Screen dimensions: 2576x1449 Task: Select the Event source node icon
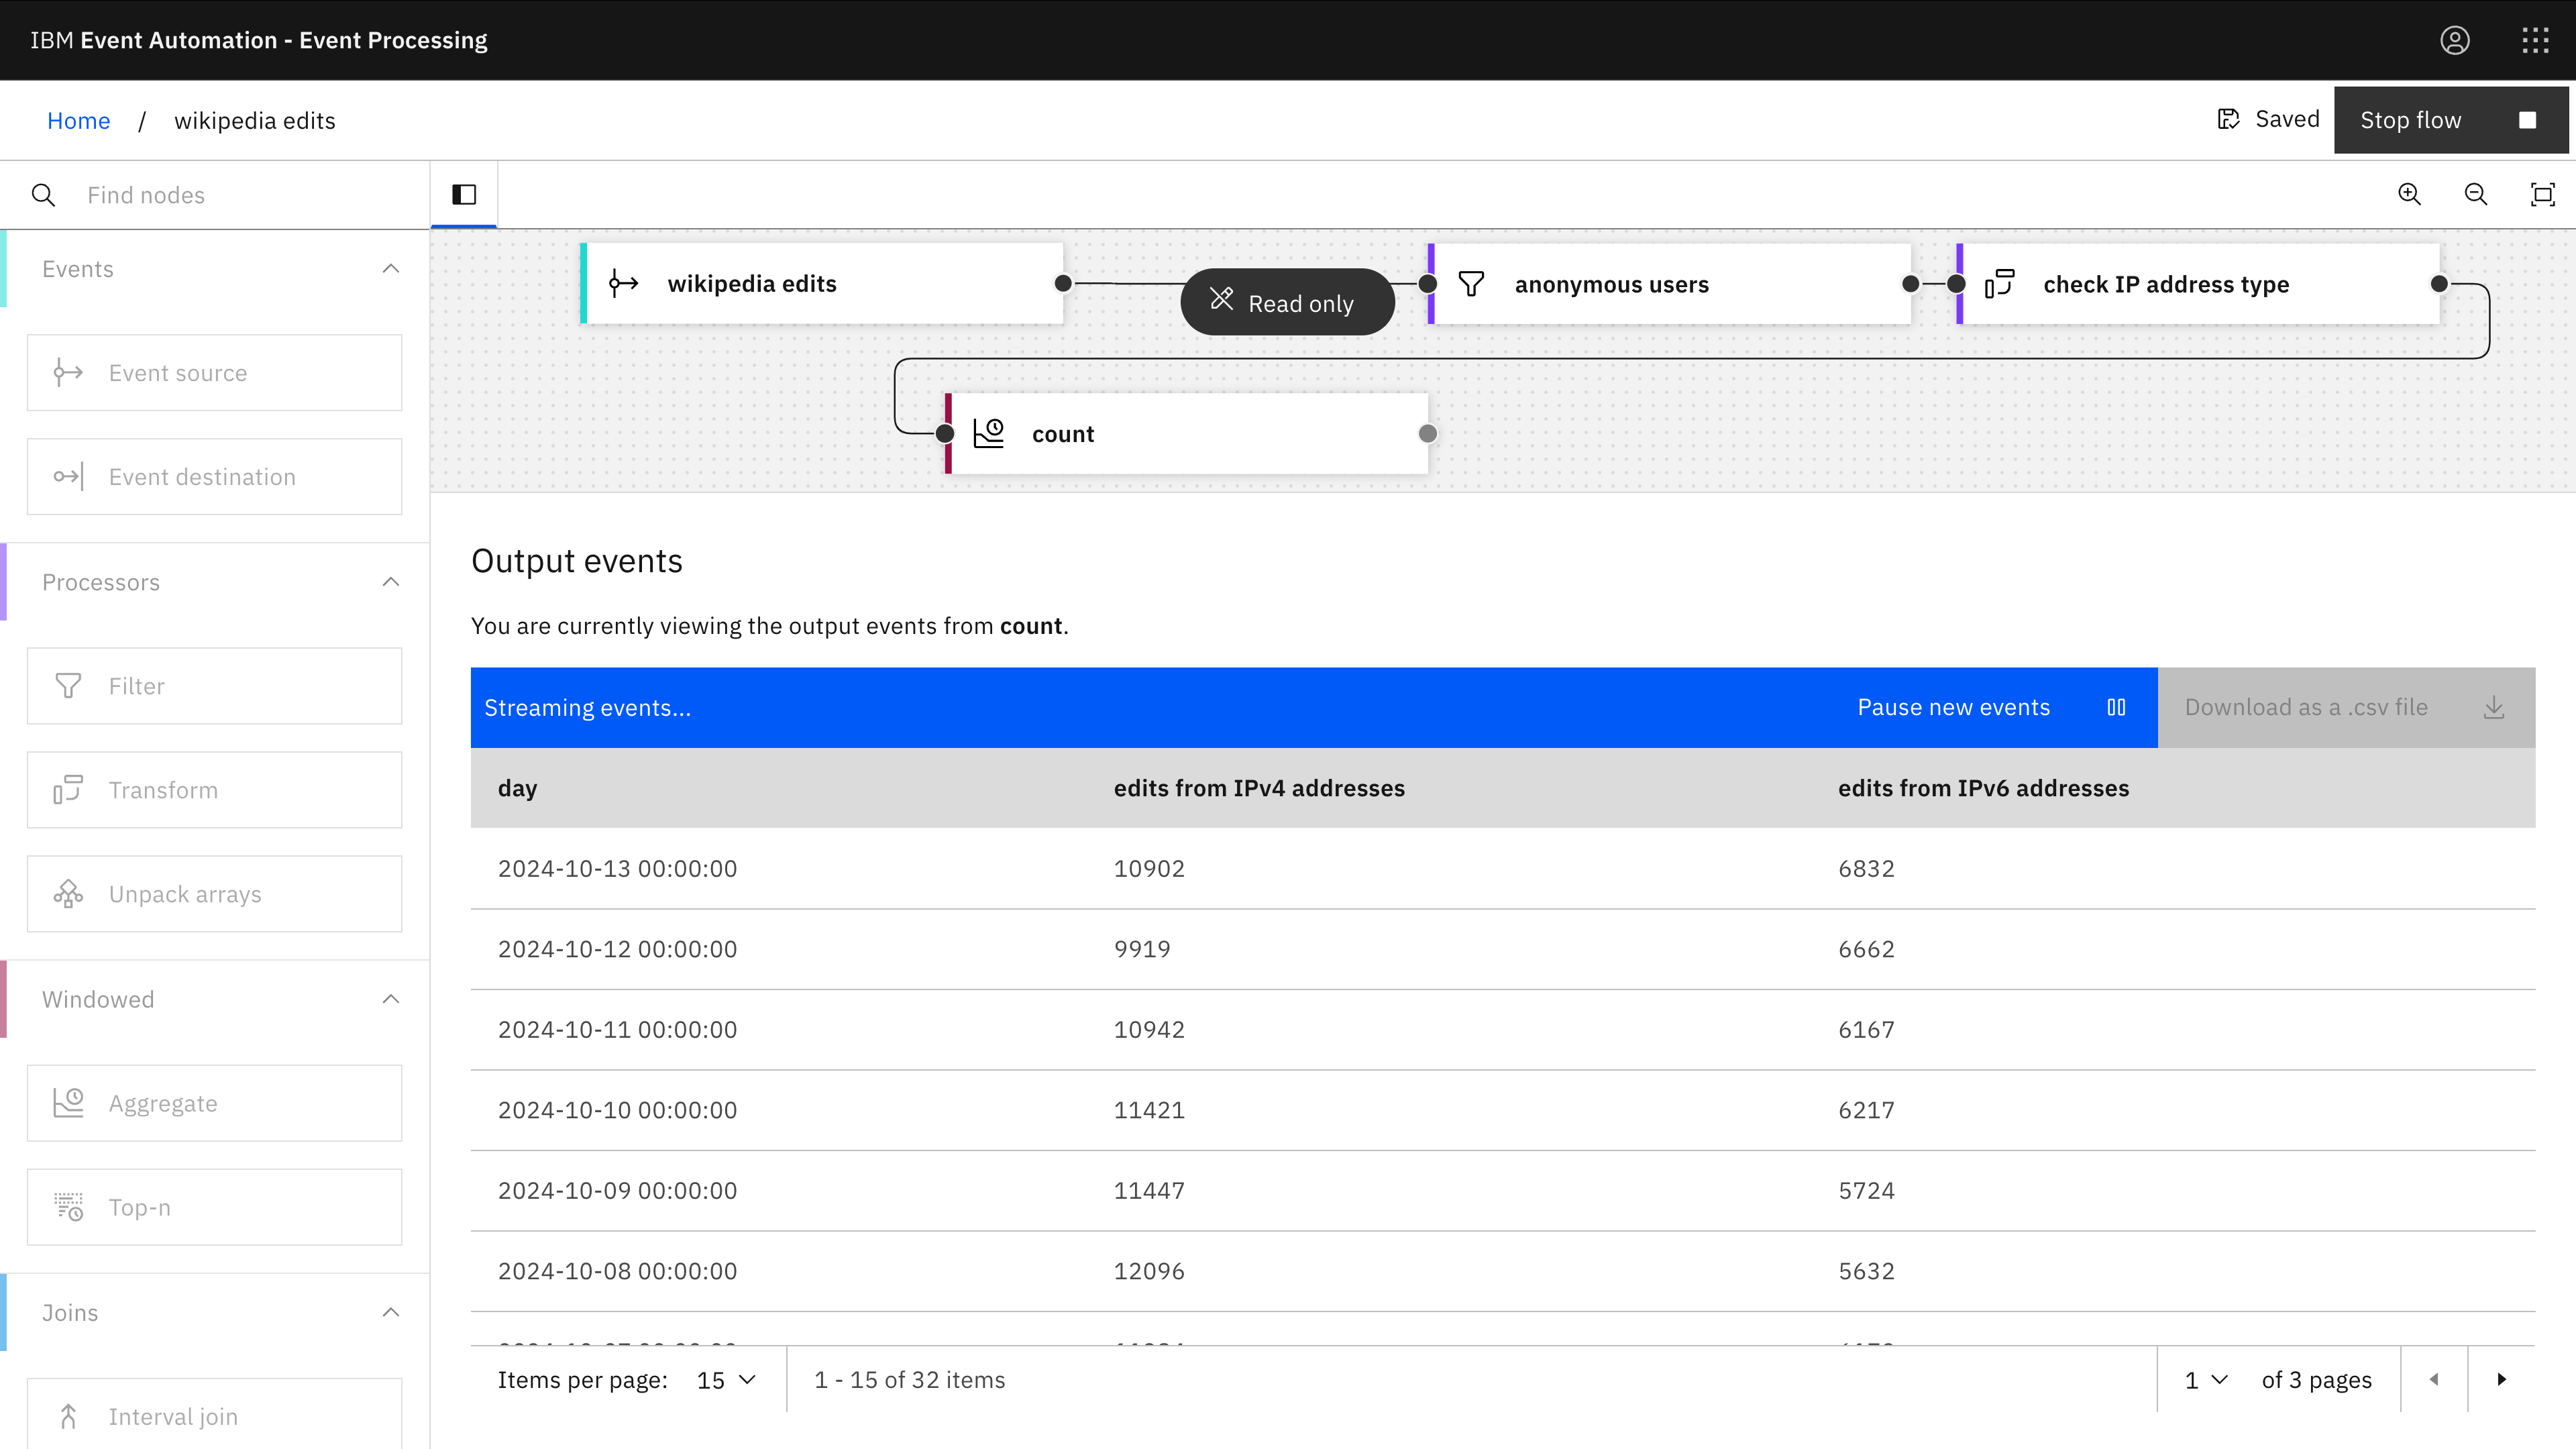(x=68, y=373)
